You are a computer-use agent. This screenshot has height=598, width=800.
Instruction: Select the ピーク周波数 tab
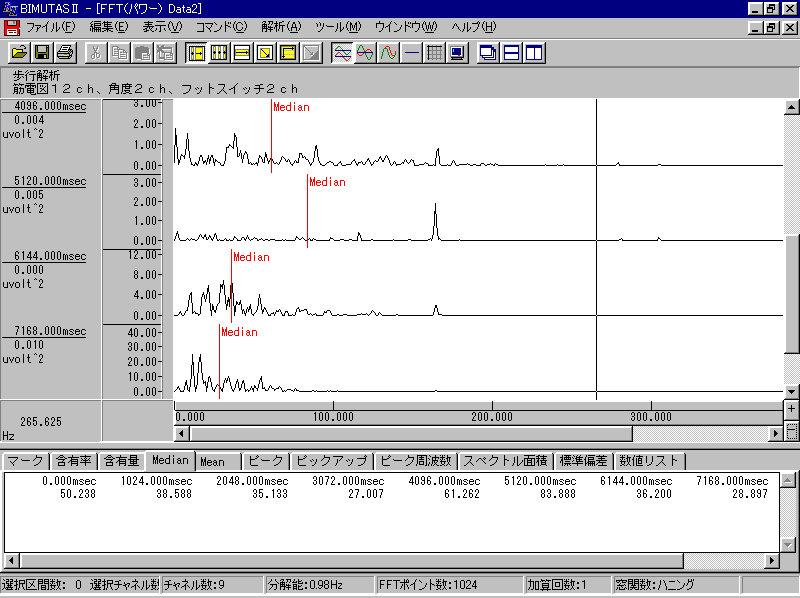[x=416, y=461]
